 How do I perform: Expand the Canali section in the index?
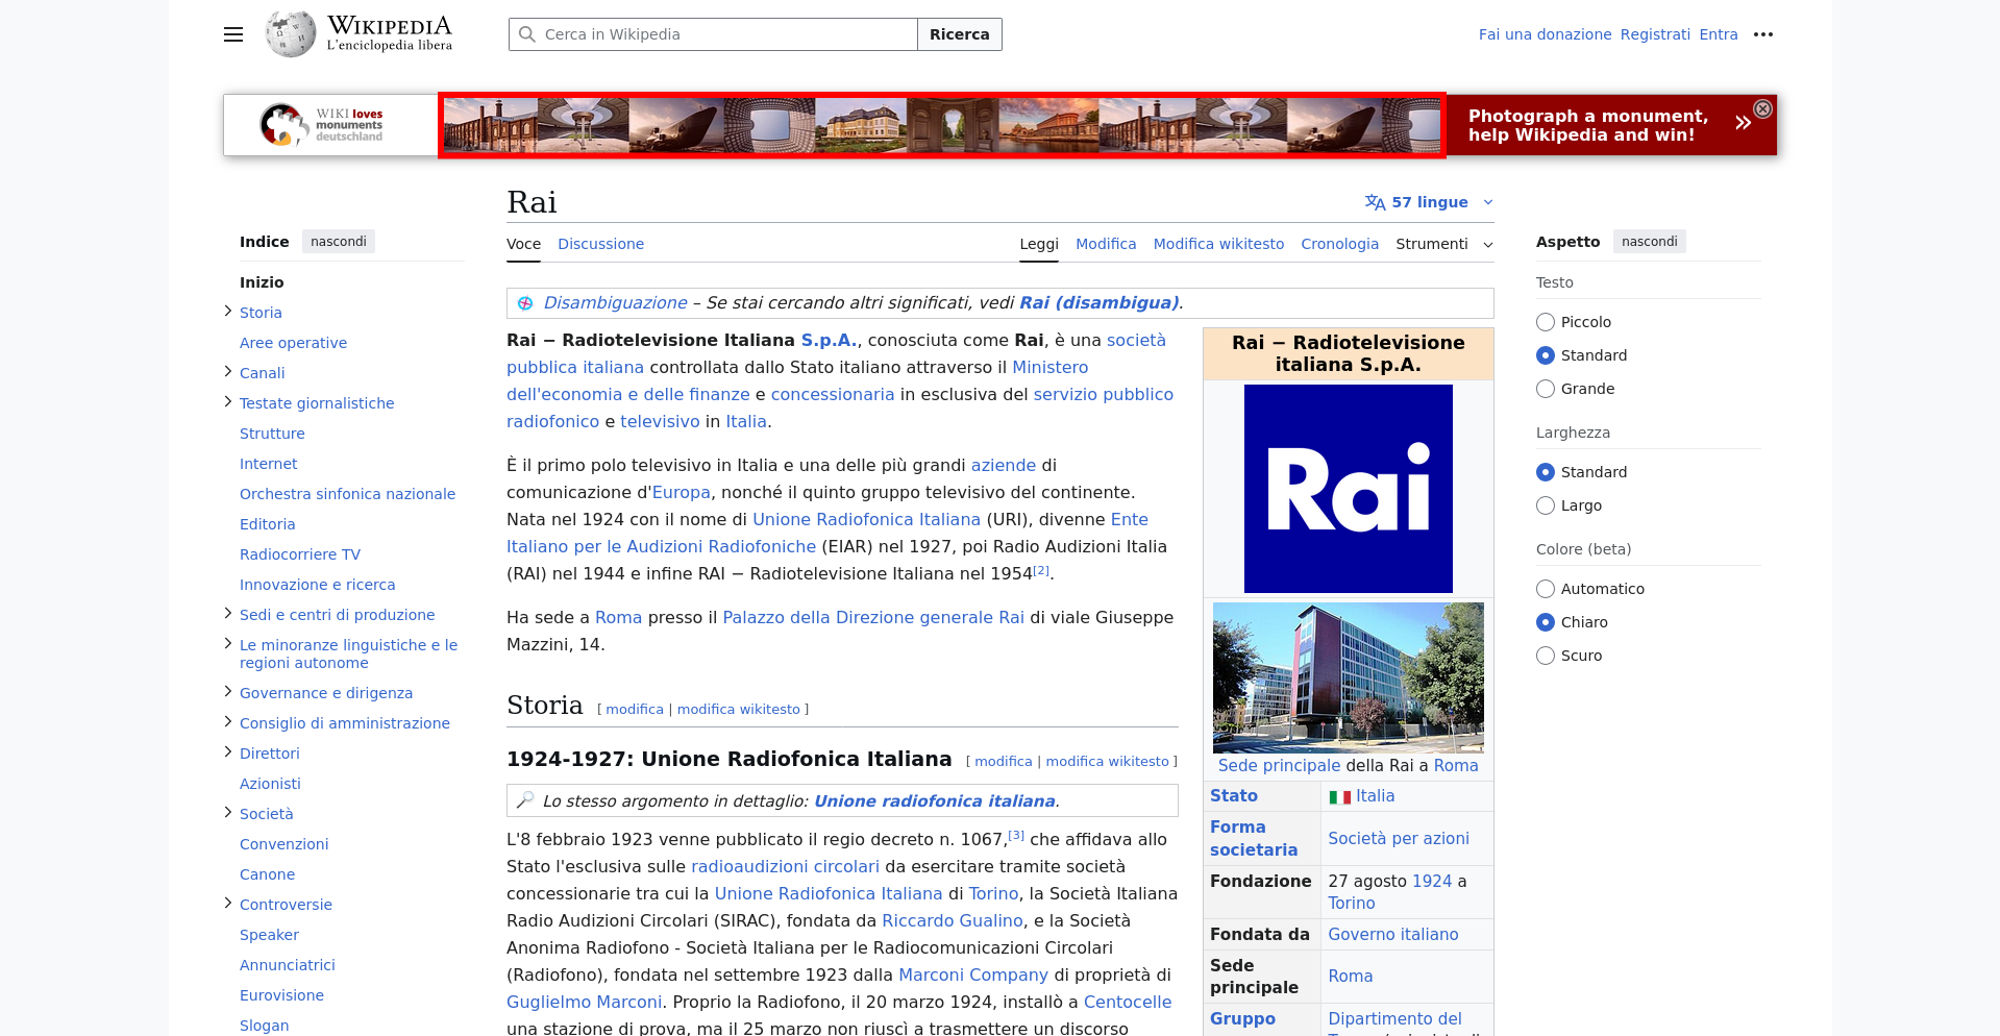228,372
